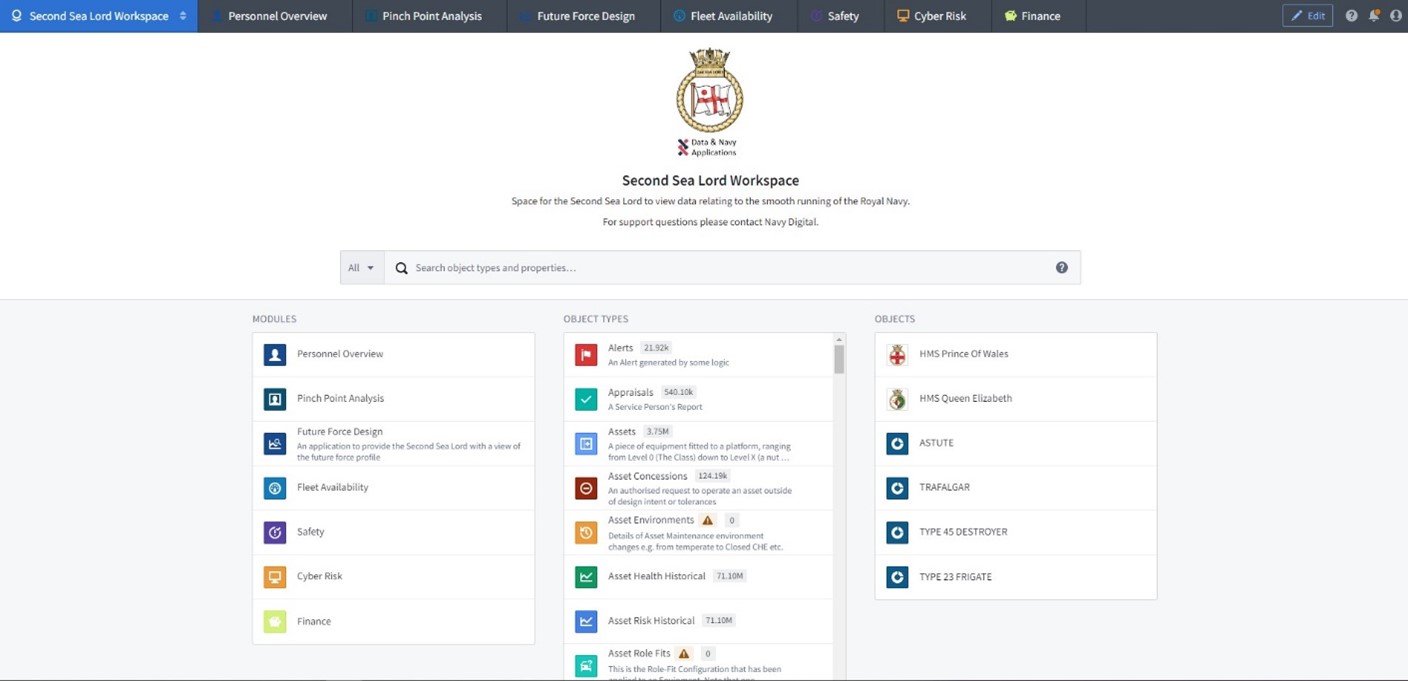This screenshot has height=681, width=1408.
Task: Click the notifications bell icon
Action: click(x=1374, y=16)
